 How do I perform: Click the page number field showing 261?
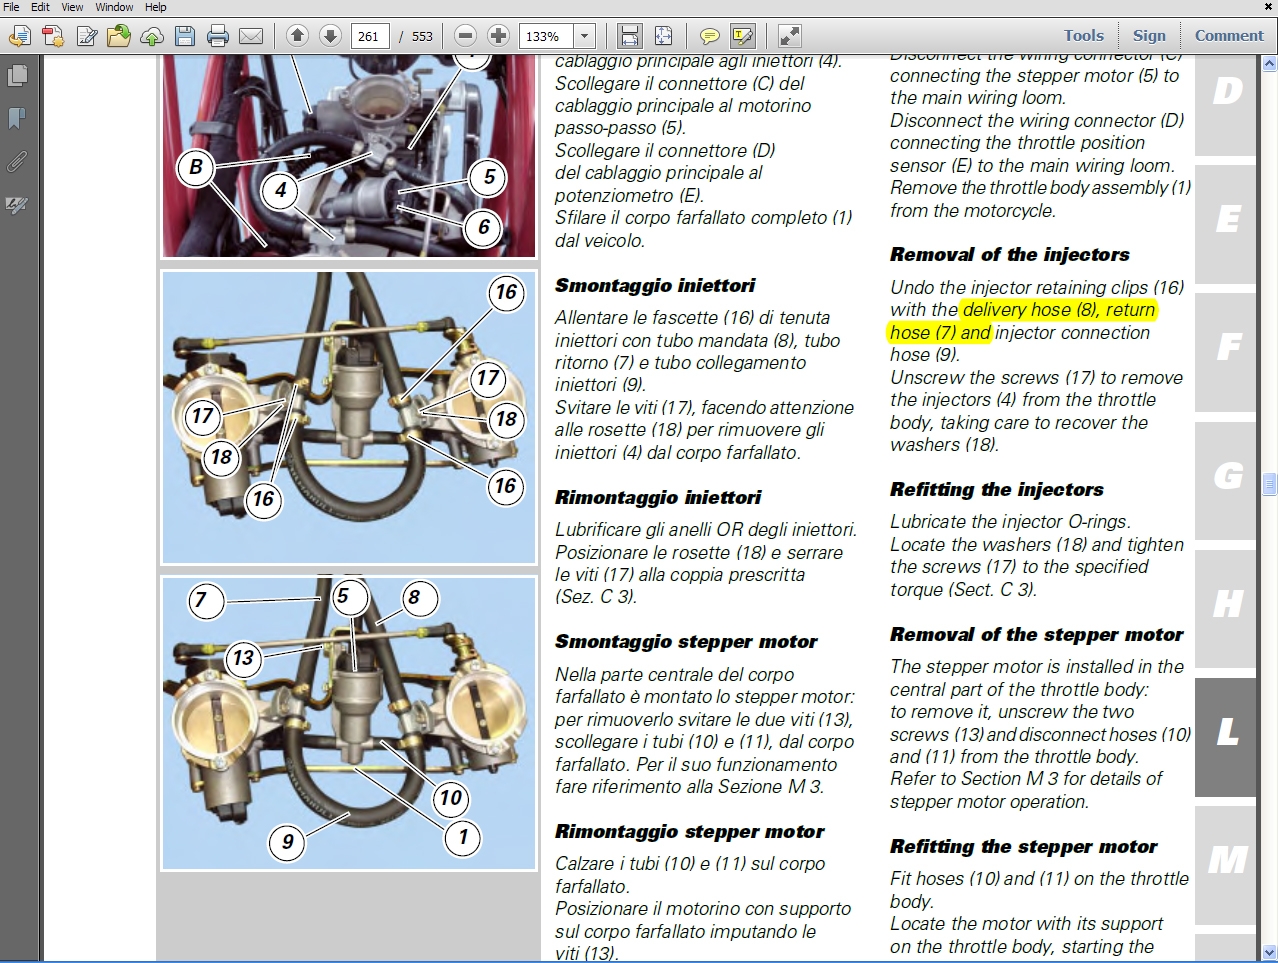click(x=369, y=37)
